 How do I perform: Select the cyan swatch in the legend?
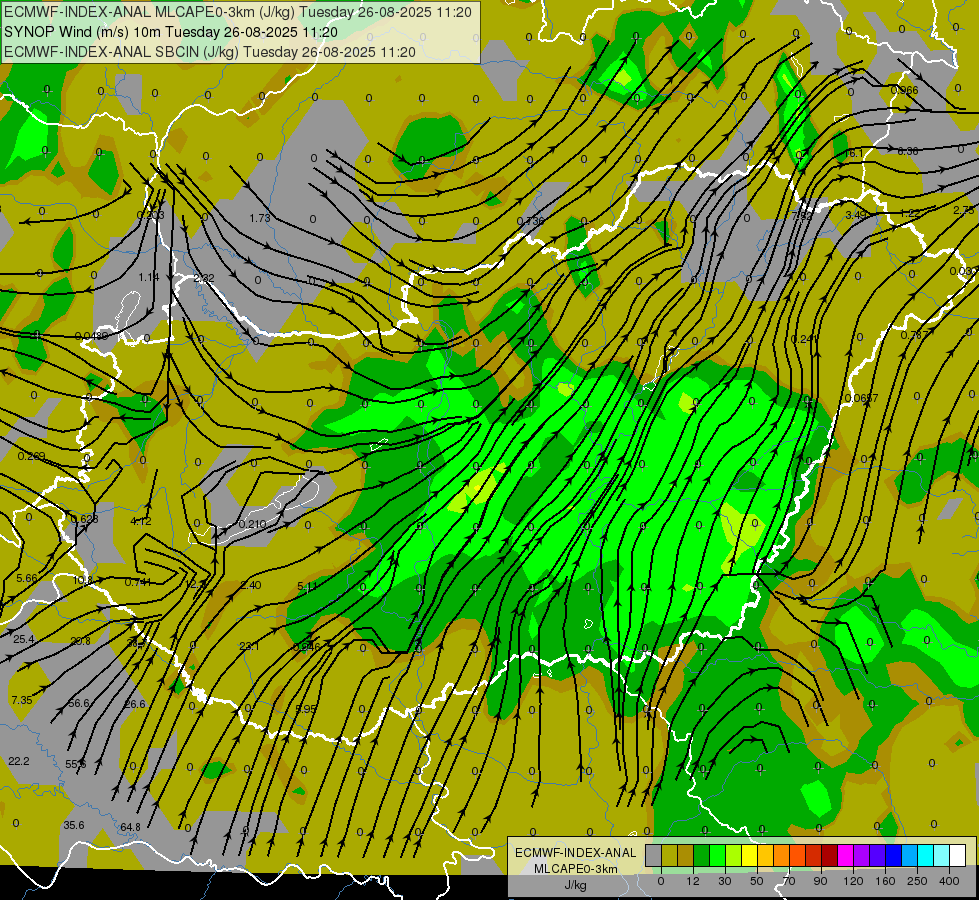point(926,855)
